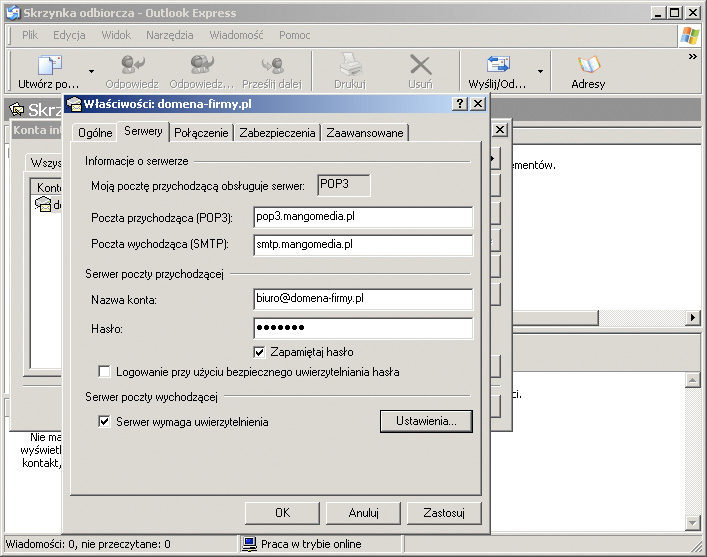707x557 pixels.
Task: Select the Serwery tab
Action: tap(143, 131)
